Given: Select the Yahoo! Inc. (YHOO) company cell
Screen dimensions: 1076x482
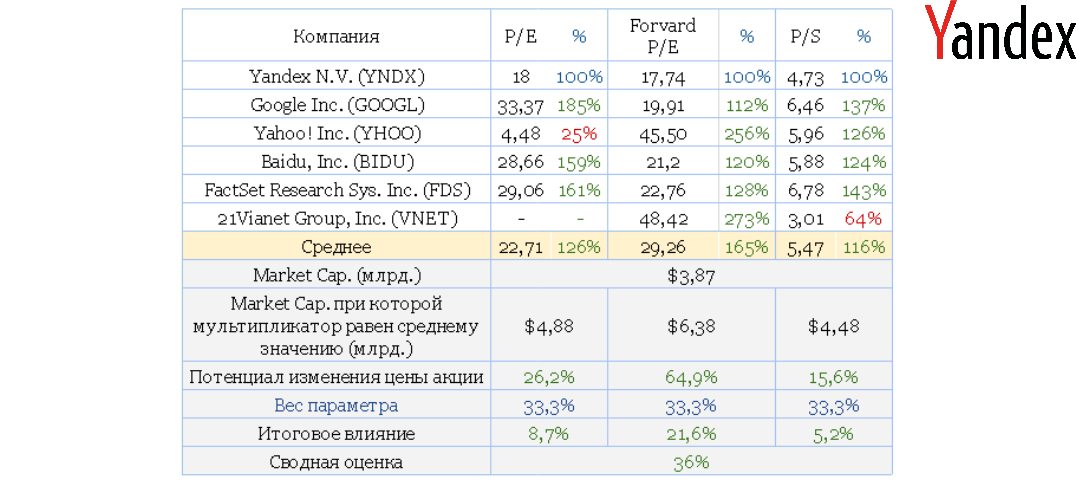Looking at the screenshot, I should pos(336,133).
